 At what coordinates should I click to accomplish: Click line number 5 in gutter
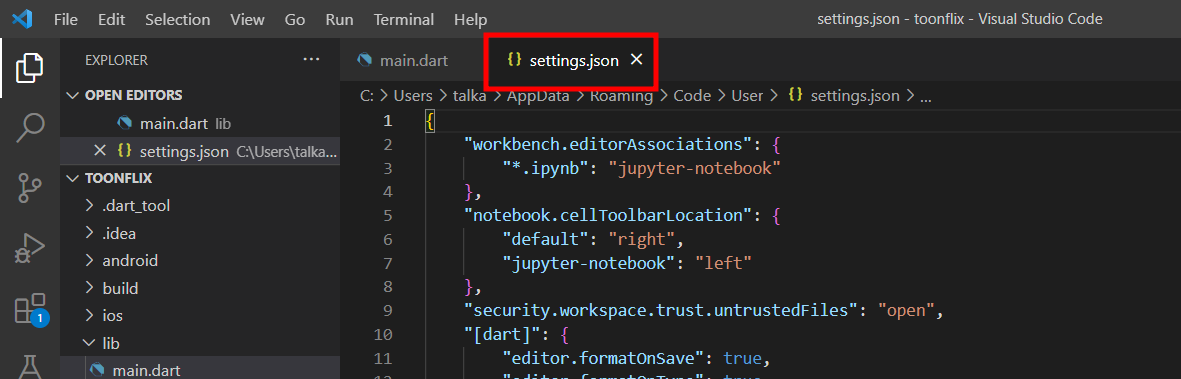point(387,215)
